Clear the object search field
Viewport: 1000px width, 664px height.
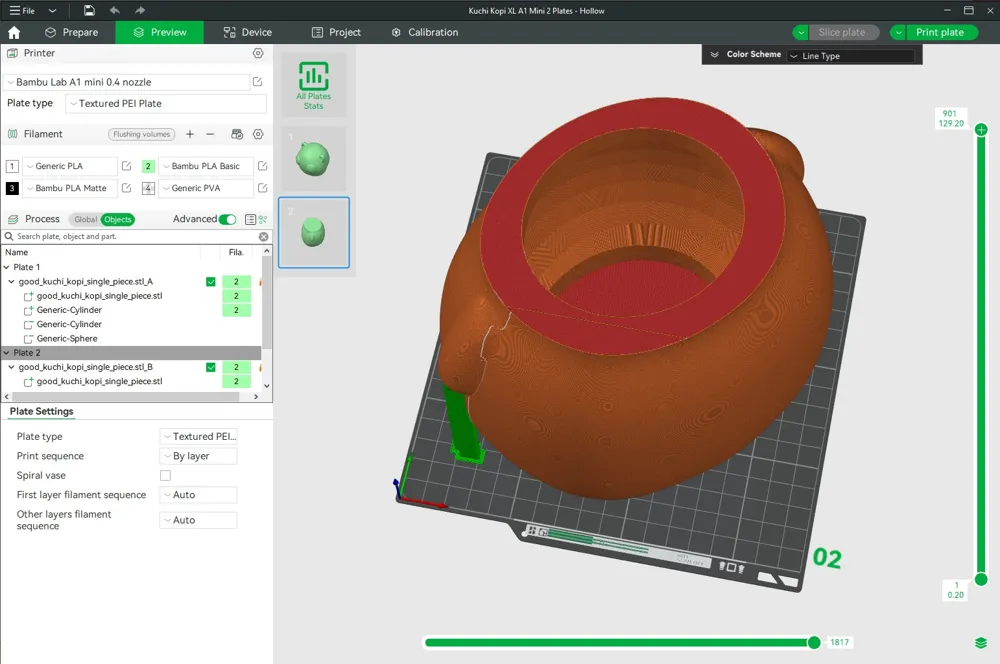[263, 237]
